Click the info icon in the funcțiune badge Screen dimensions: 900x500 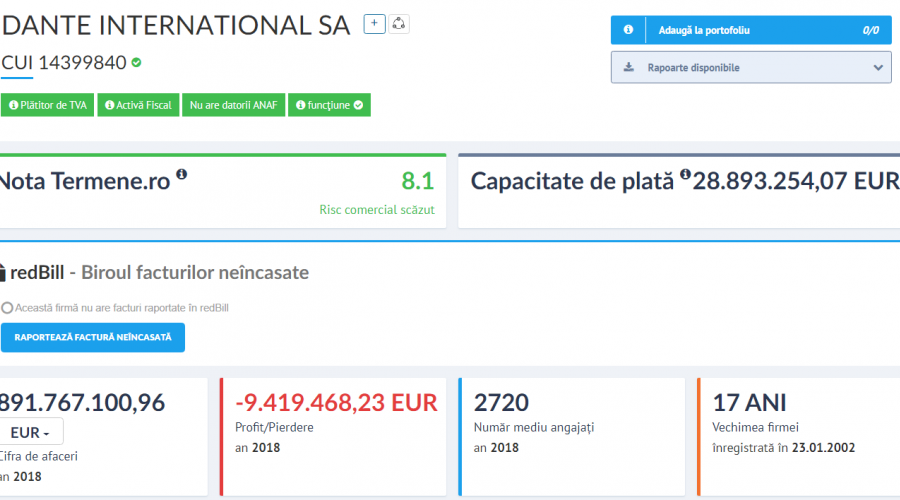tap(300, 105)
